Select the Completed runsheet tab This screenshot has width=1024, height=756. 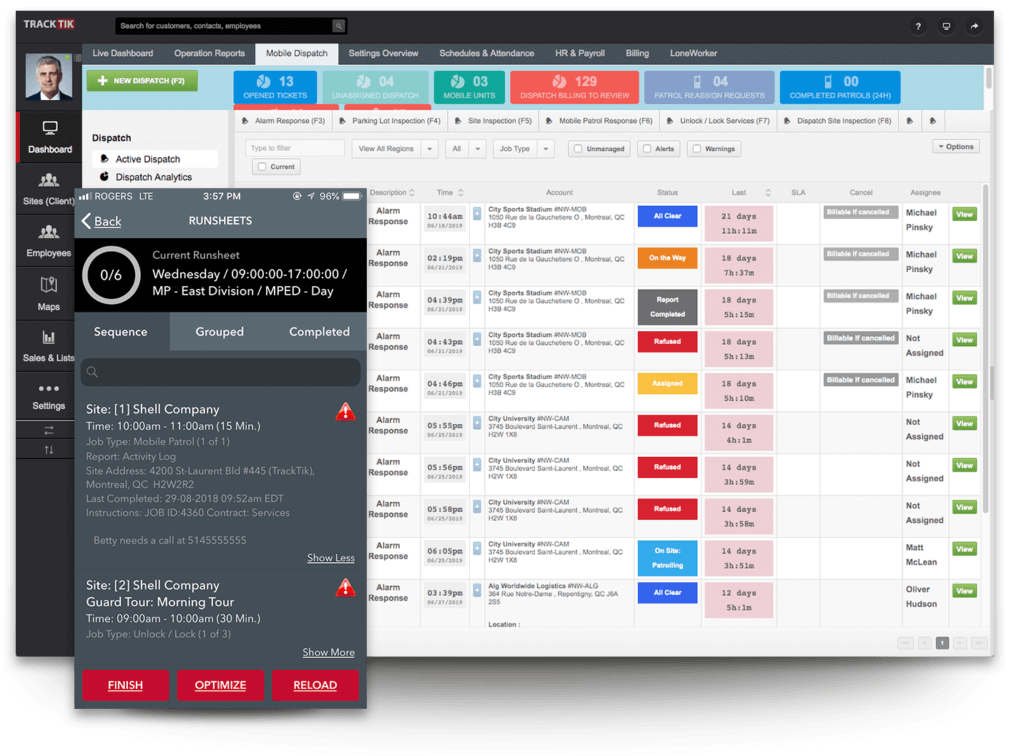pos(319,332)
